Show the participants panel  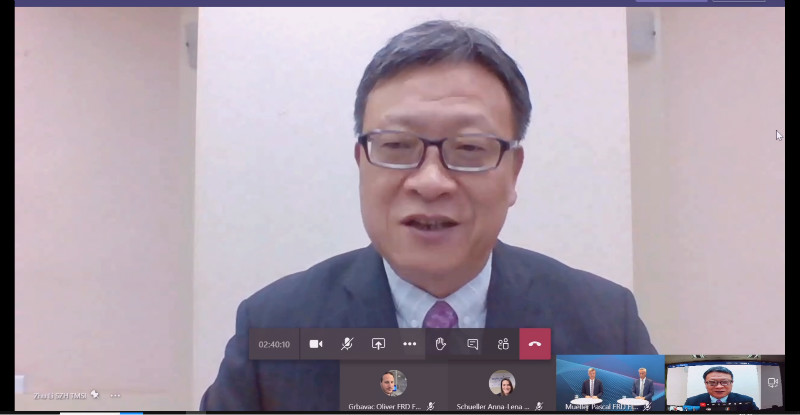click(504, 344)
